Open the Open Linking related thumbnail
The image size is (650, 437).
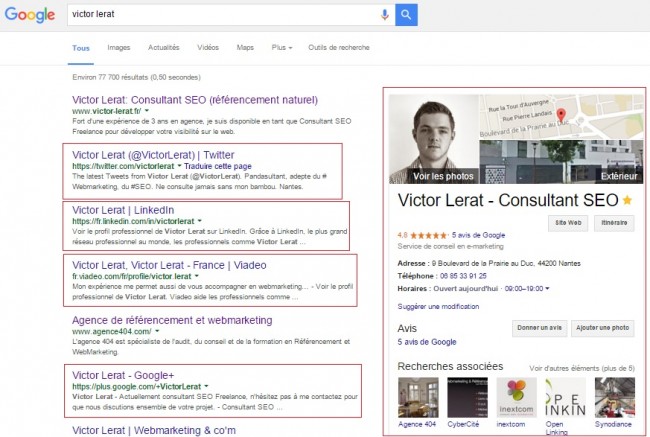[x=566, y=397]
